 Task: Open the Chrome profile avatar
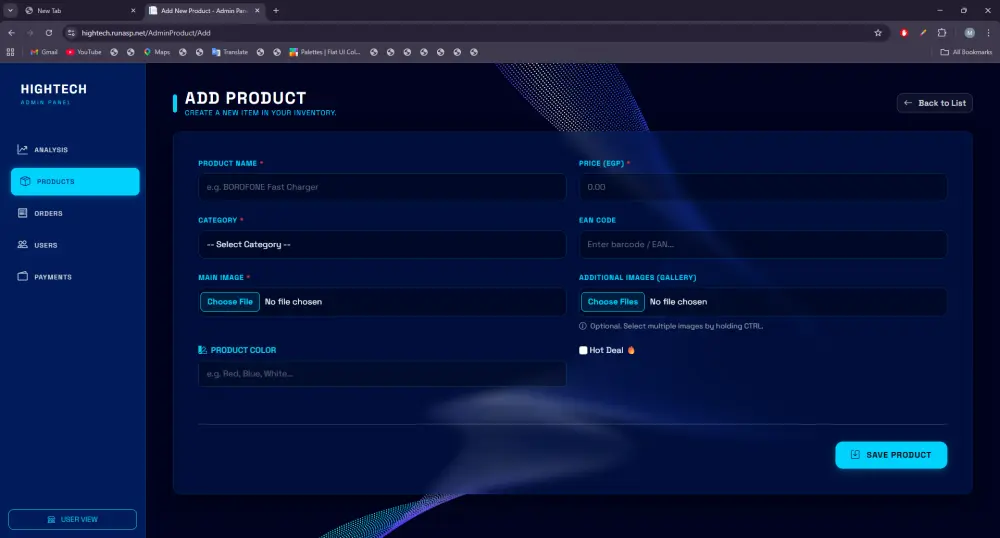(x=969, y=33)
